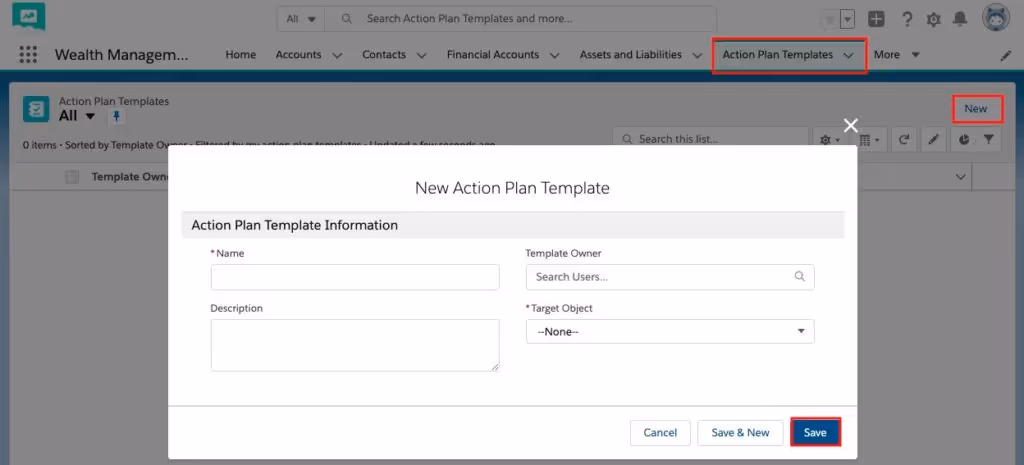Click the Action Plan Templates object icon
This screenshot has height=465, width=1024.
(36, 109)
